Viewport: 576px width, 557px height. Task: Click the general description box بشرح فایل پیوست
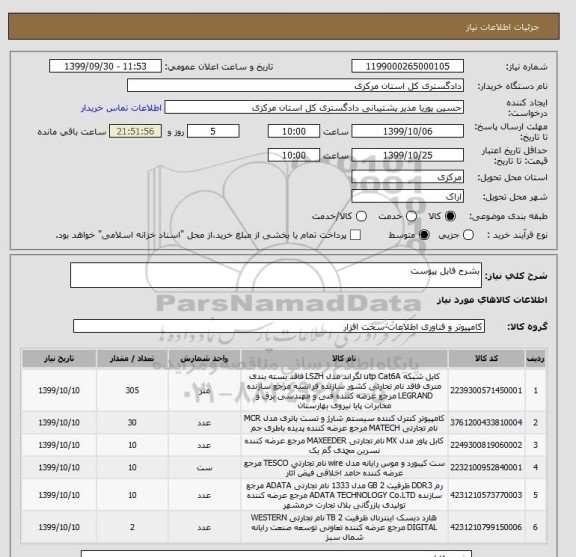point(276,275)
